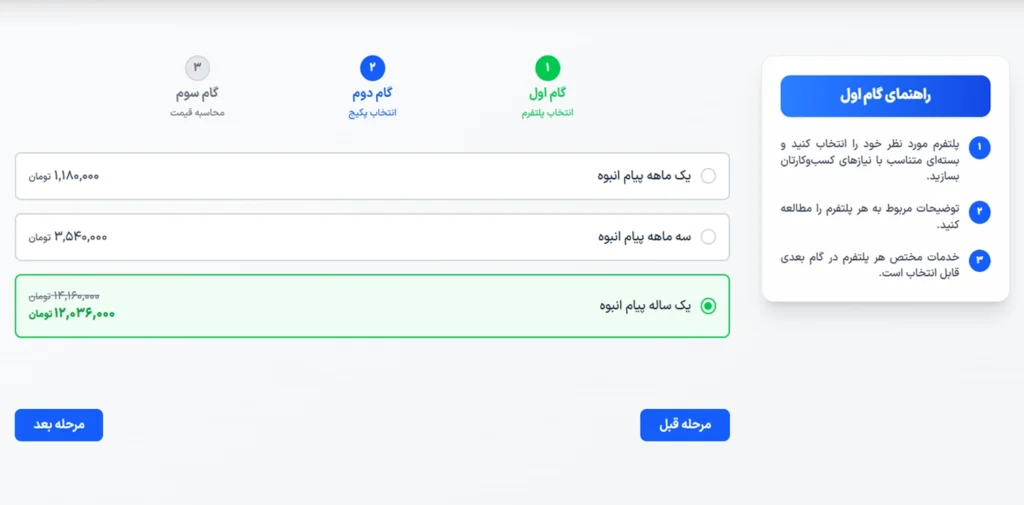Click the 1,180,000 تومان price
The image size is (1024, 505).
[64, 176]
